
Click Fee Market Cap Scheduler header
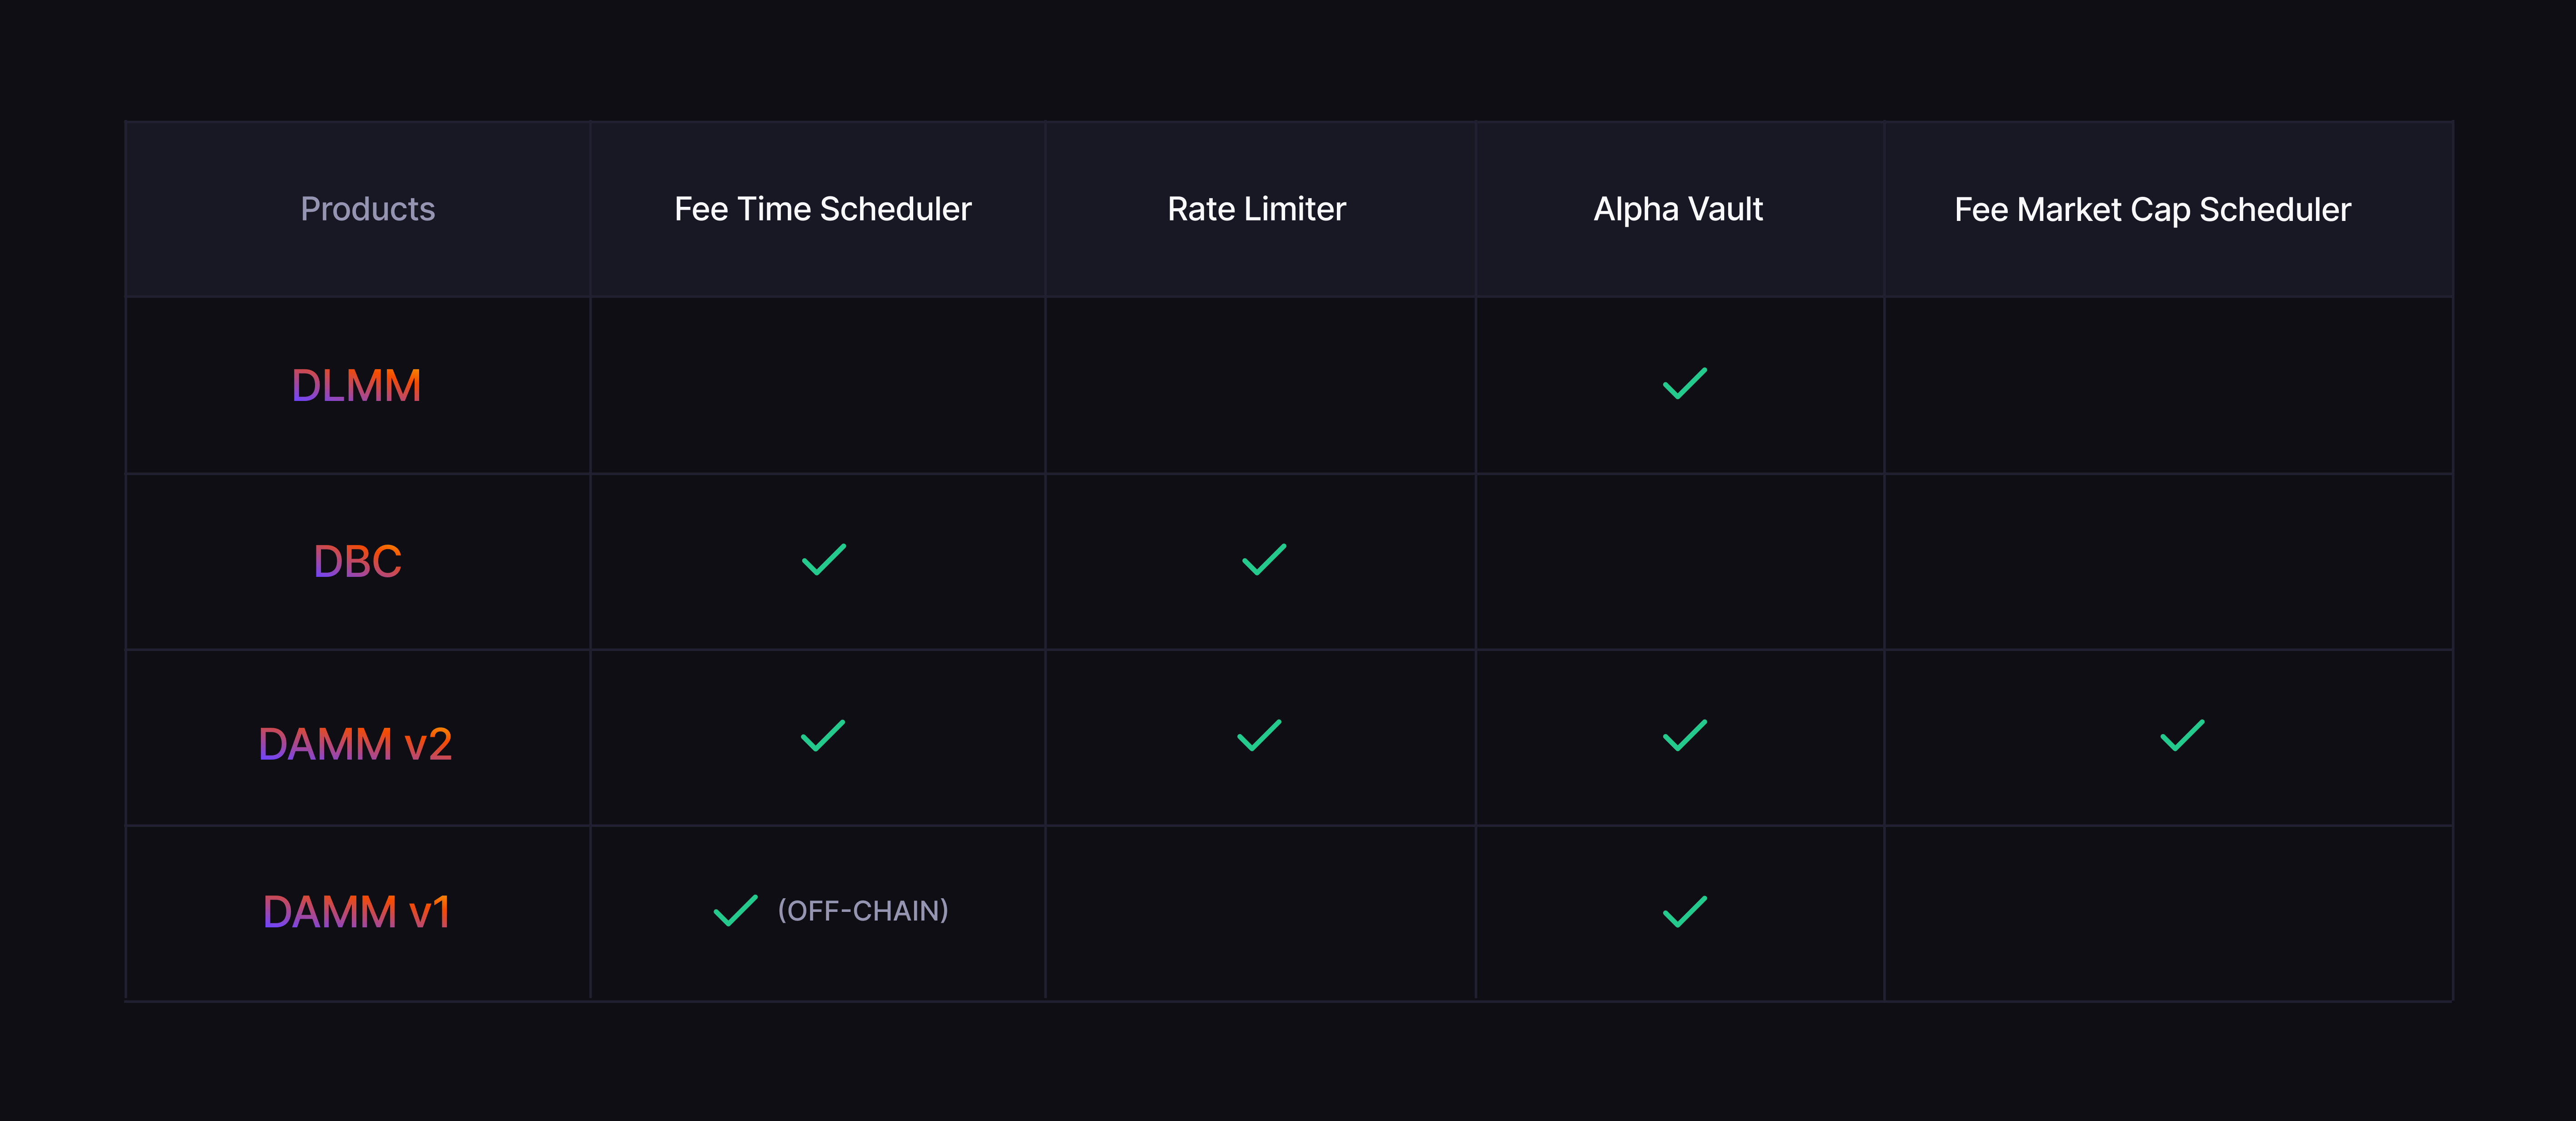2152,210
